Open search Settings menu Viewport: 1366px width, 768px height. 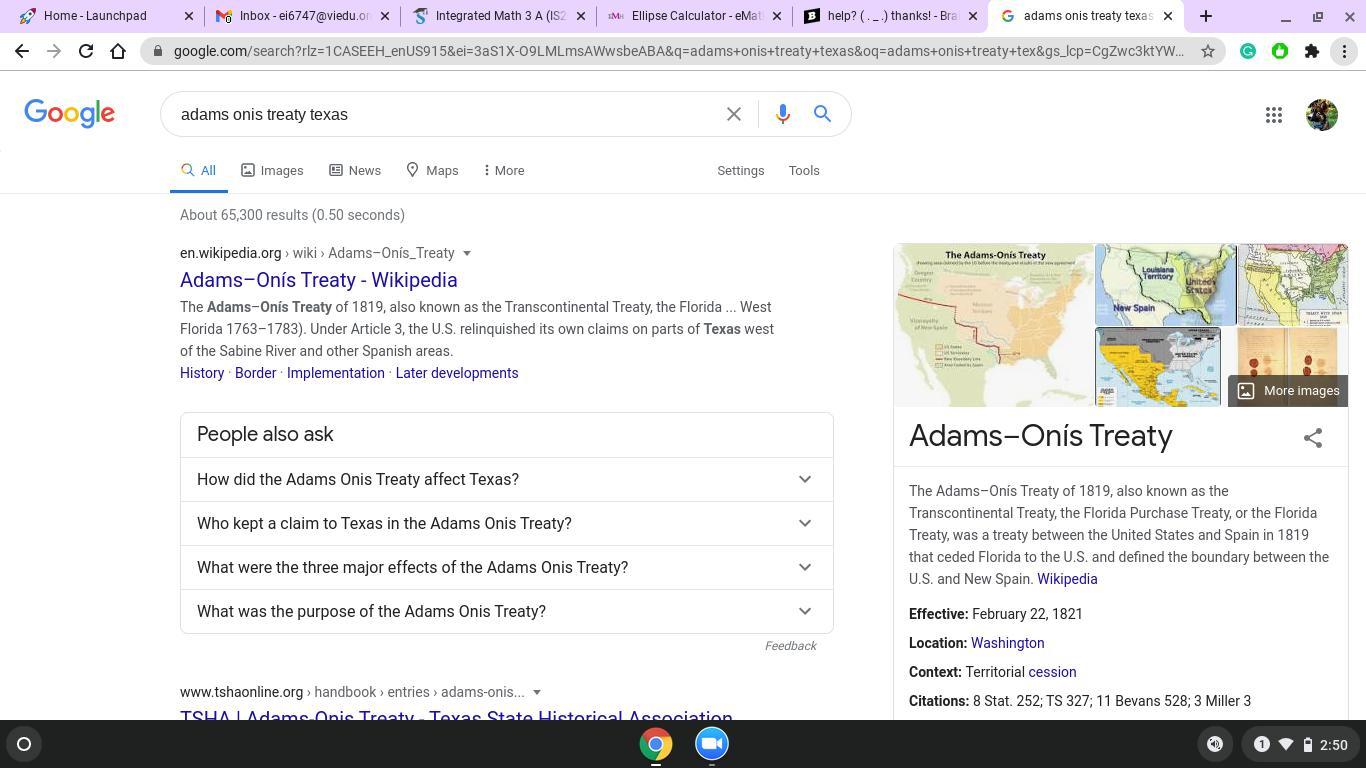[x=740, y=170]
